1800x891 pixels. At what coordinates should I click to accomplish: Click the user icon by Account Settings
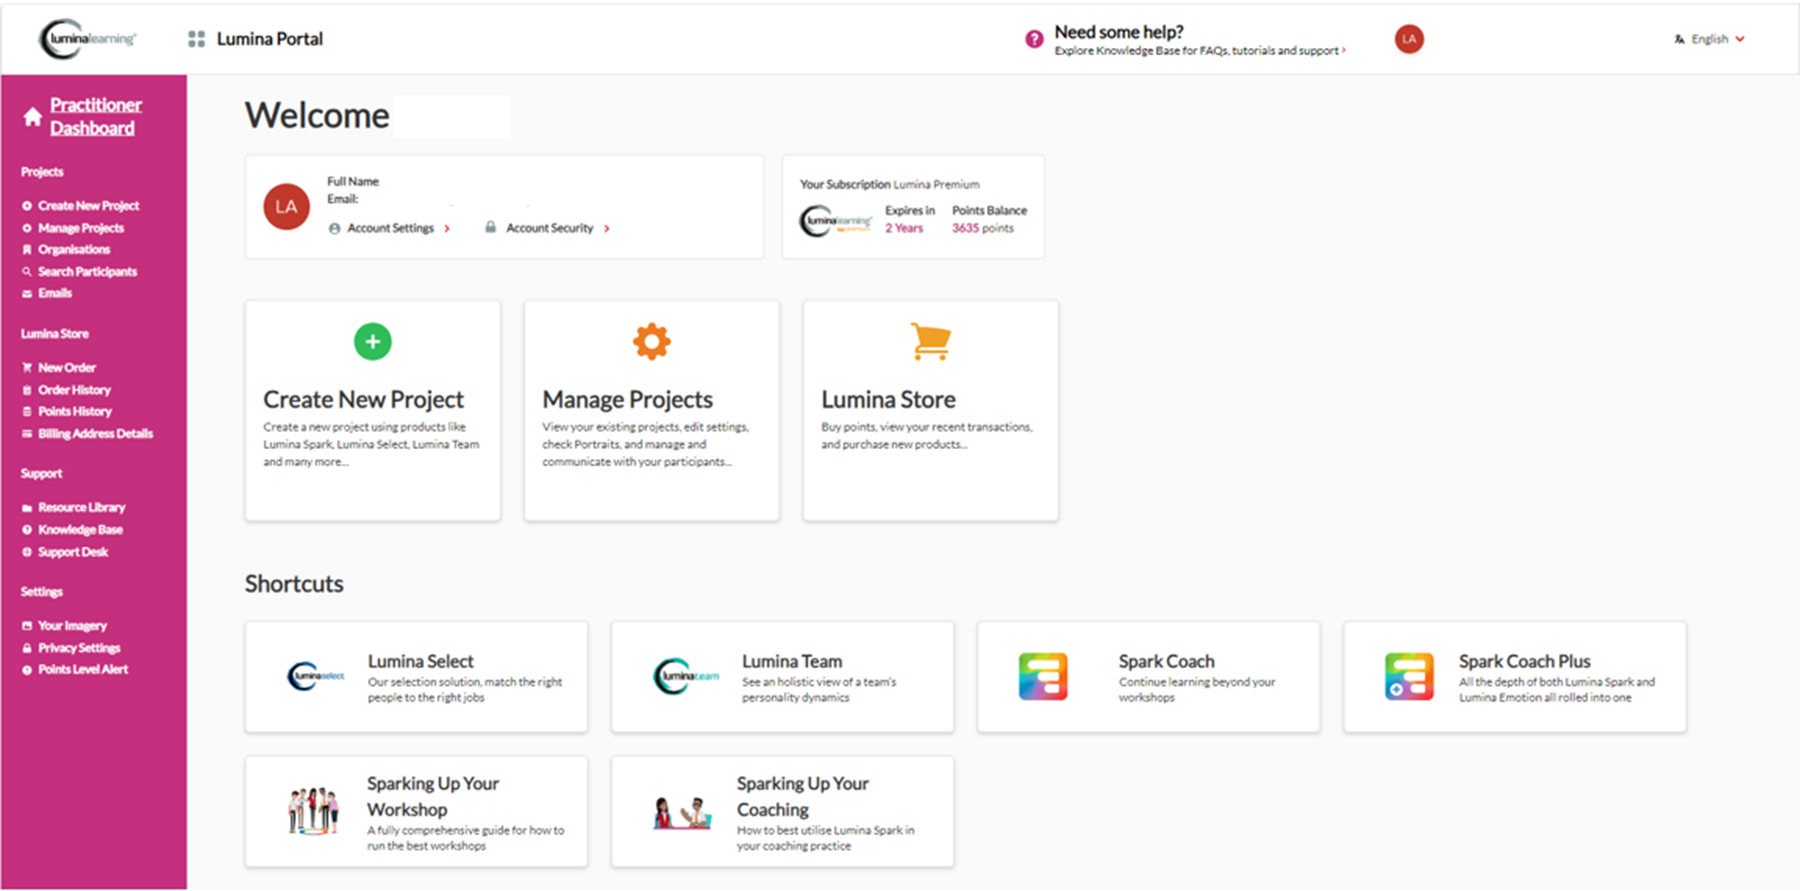[x=334, y=228]
